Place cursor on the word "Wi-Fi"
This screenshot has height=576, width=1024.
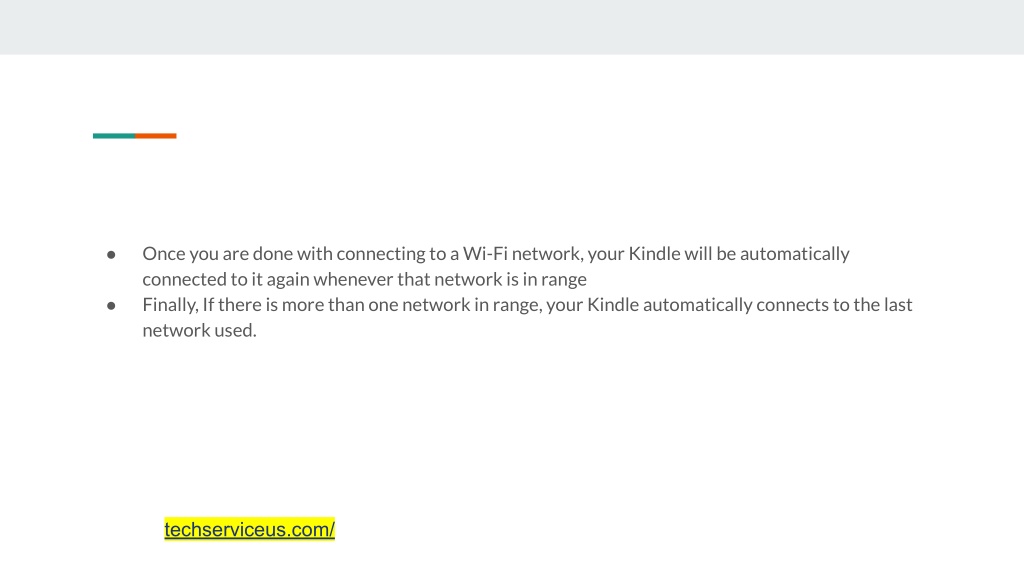click(x=485, y=253)
